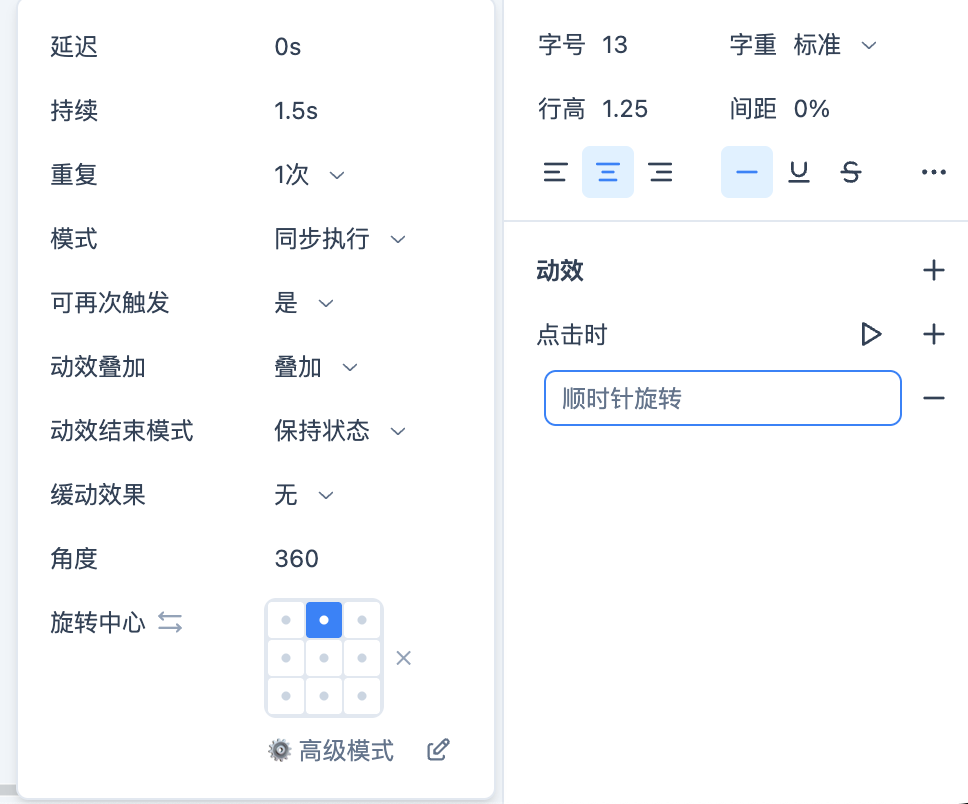Viewport: 968px width, 804px height.
Task: Open the 模式 同步执行 dropdown
Action: pyautogui.click(x=340, y=239)
